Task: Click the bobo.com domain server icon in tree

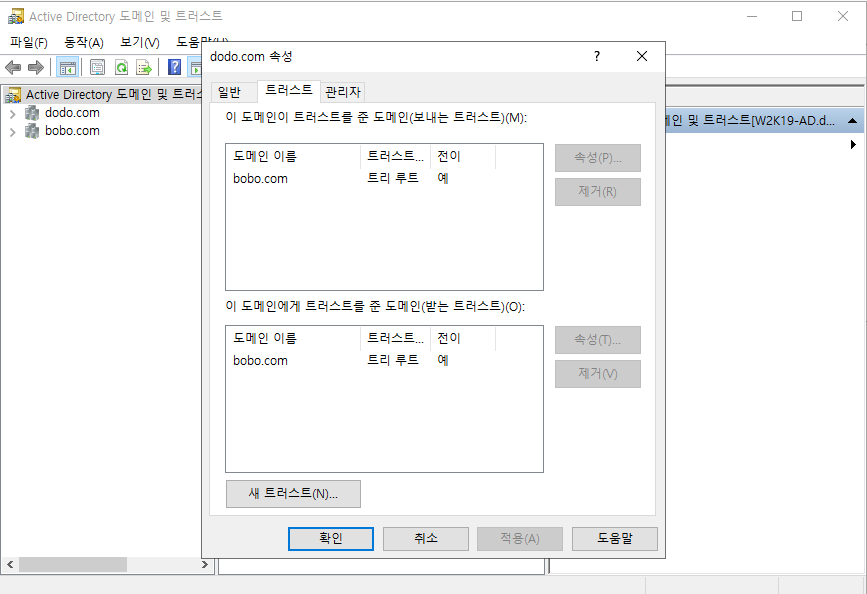Action: click(32, 131)
